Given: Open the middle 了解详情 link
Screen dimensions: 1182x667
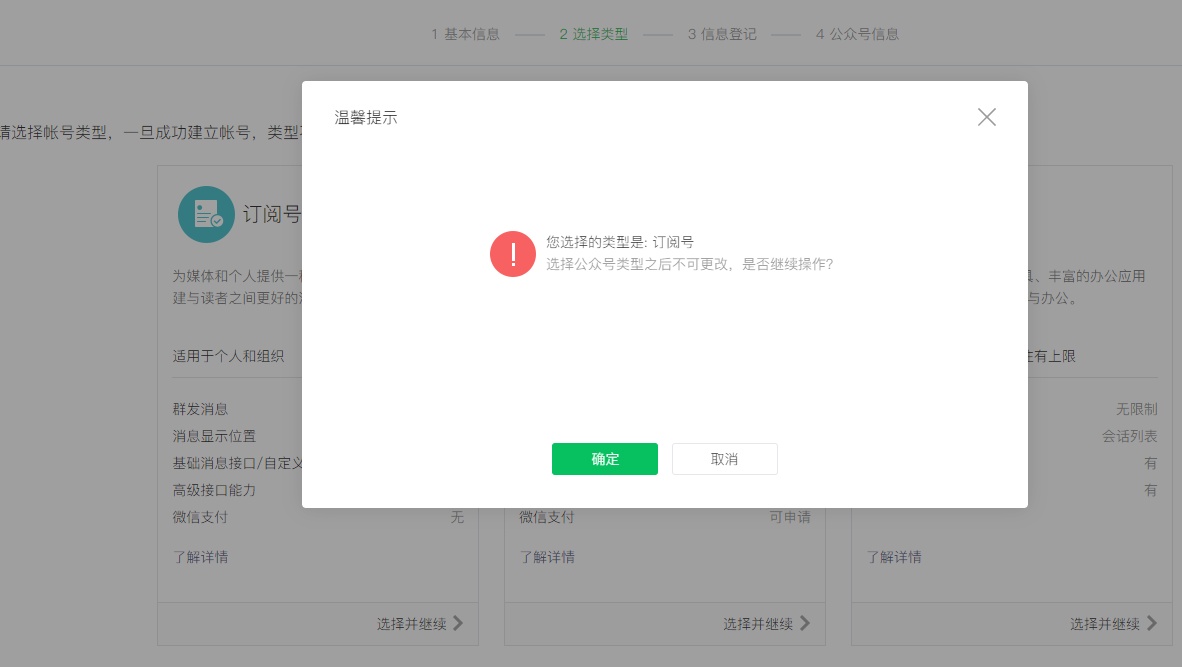Looking at the screenshot, I should point(547,557).
